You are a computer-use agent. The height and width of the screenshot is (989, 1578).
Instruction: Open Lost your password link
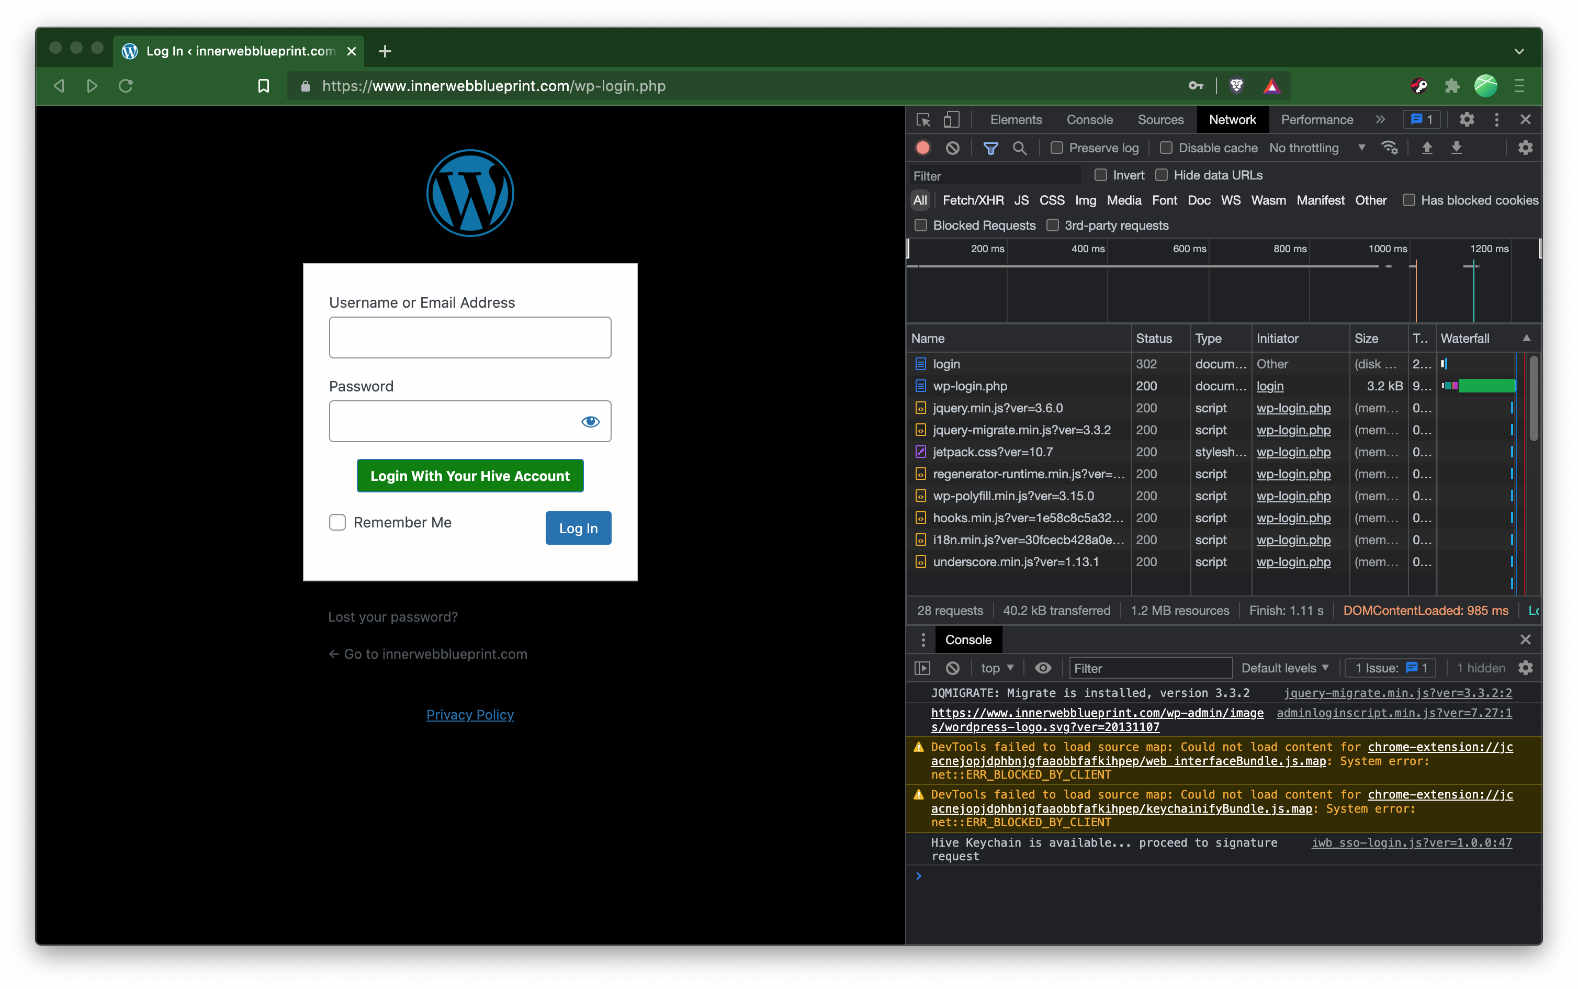click(x=393, y=617)
